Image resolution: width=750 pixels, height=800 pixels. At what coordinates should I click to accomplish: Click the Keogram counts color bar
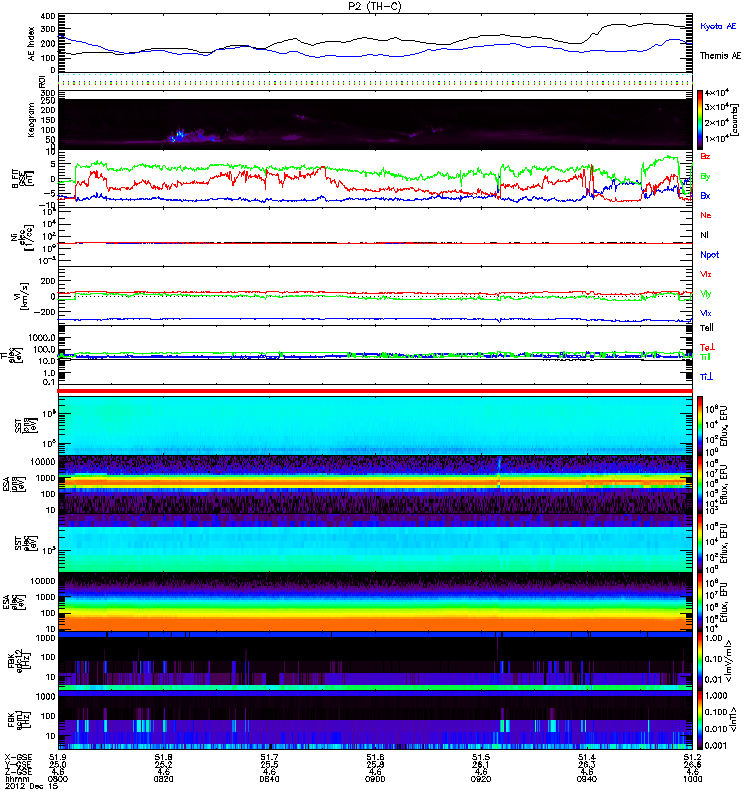(702, 118)
